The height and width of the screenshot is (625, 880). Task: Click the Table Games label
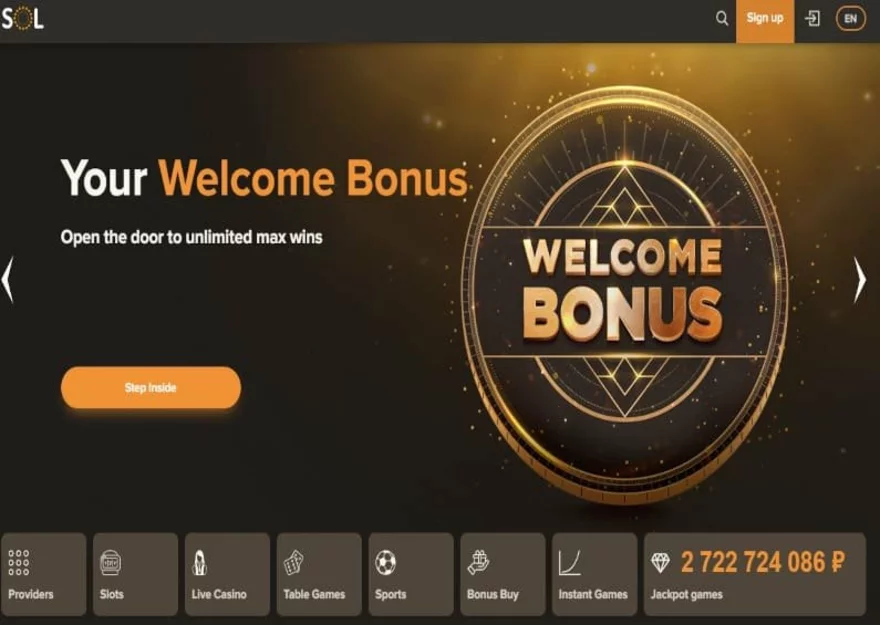pyautogui.click(x=314, y=594)
